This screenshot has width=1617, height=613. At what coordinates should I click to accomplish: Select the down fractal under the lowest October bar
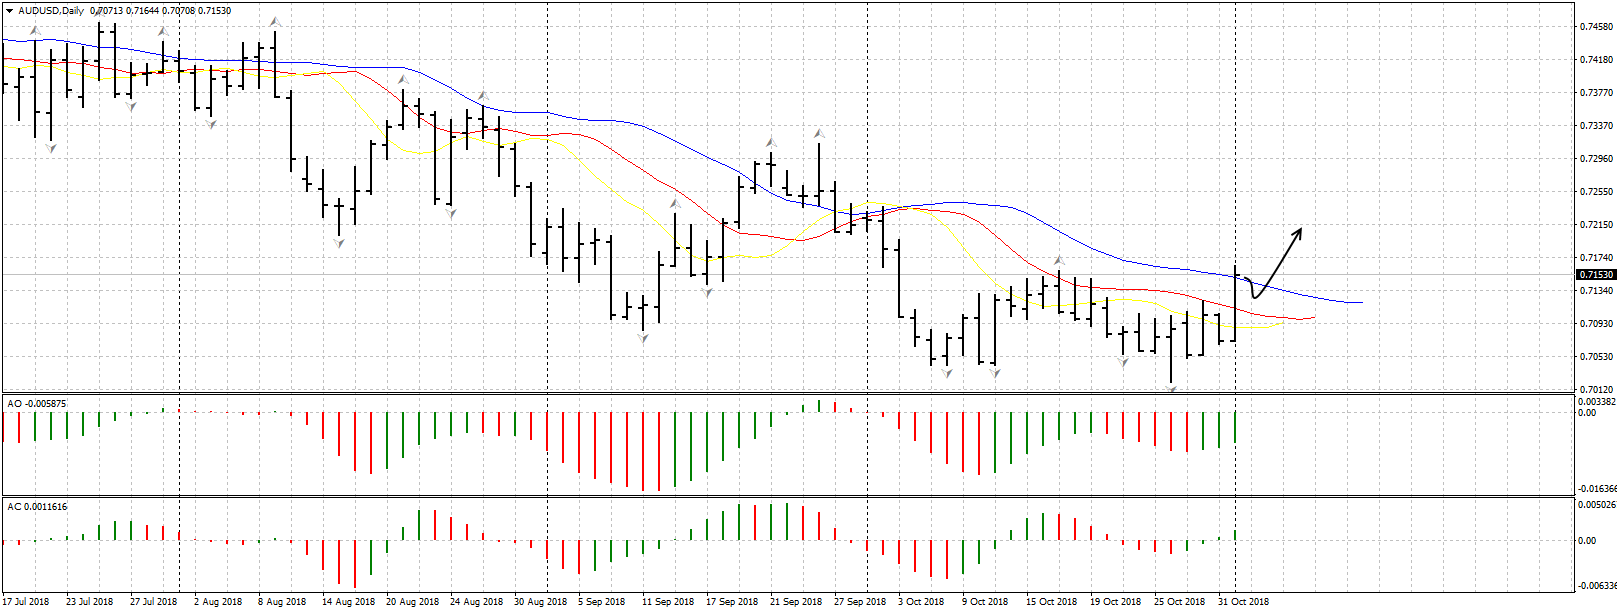1171,390
